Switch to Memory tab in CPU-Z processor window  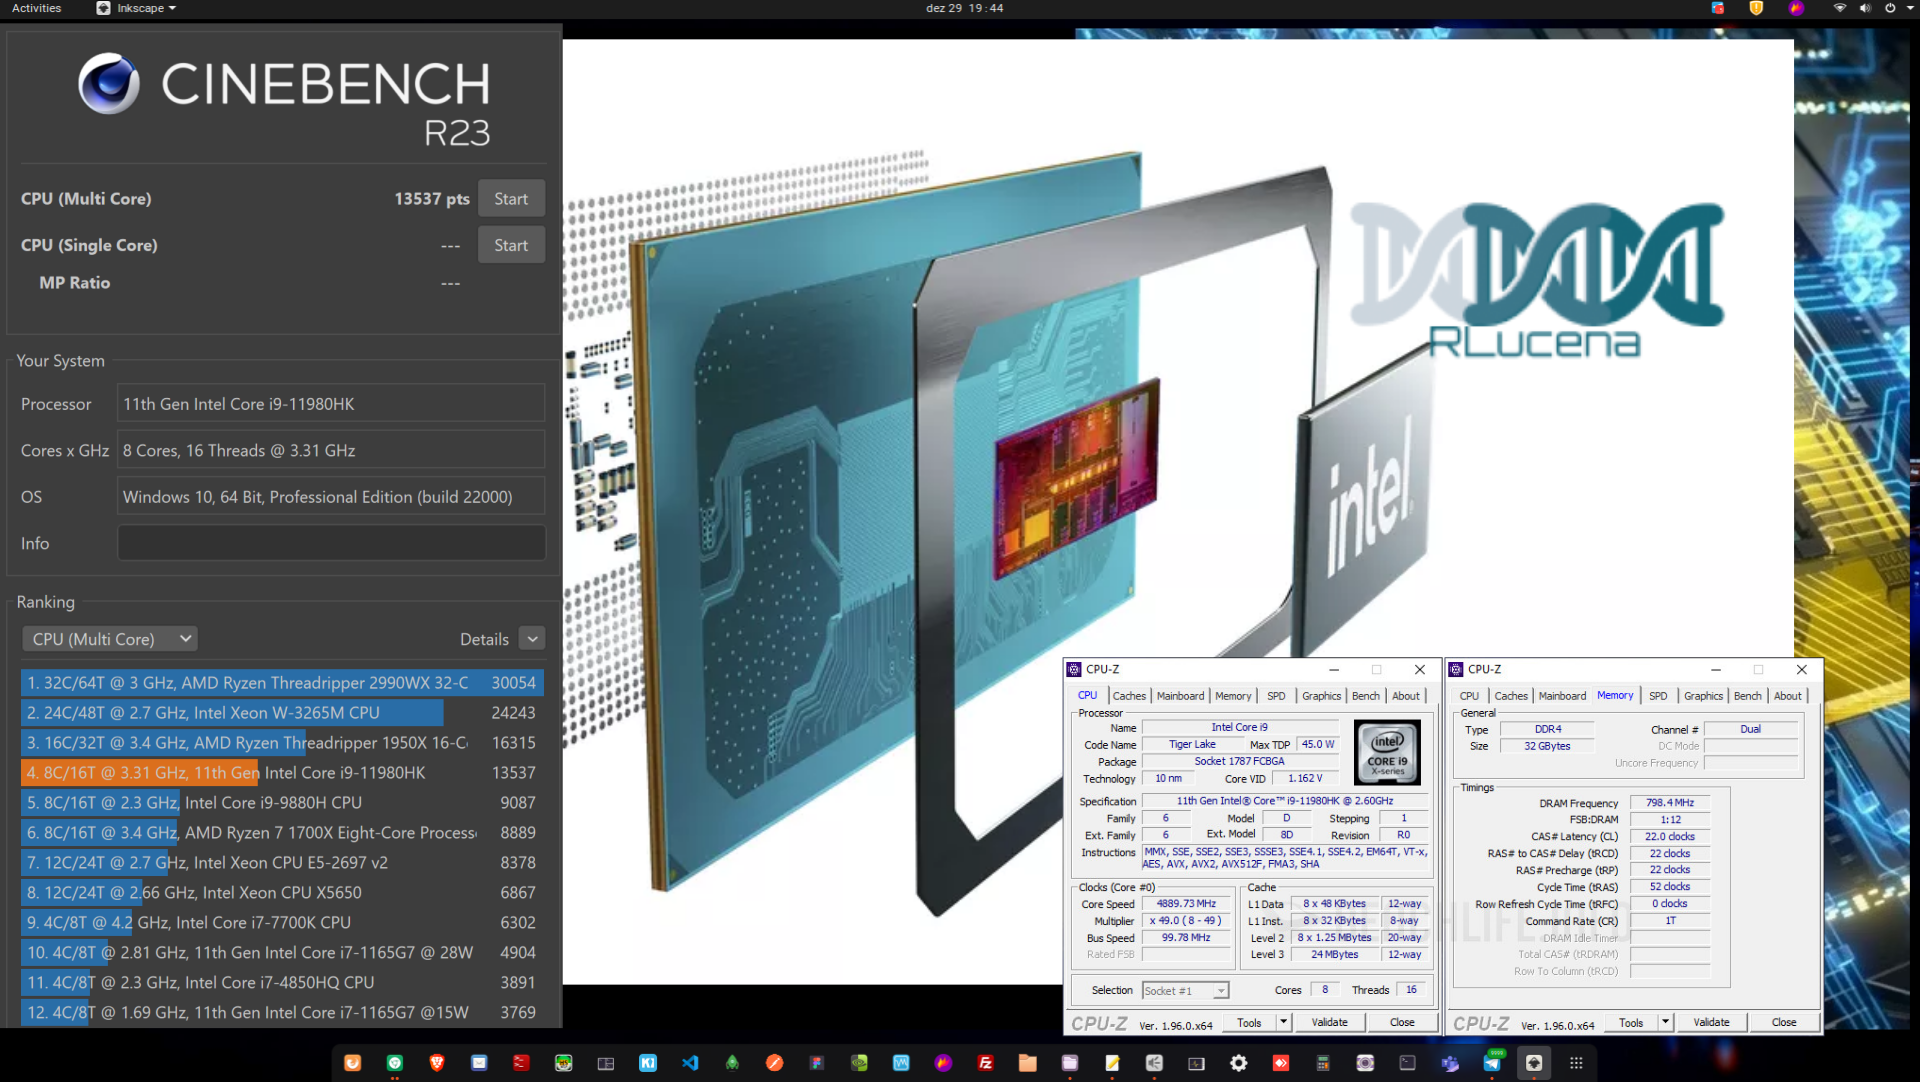pyautogui.click(x=1233, y=696)
